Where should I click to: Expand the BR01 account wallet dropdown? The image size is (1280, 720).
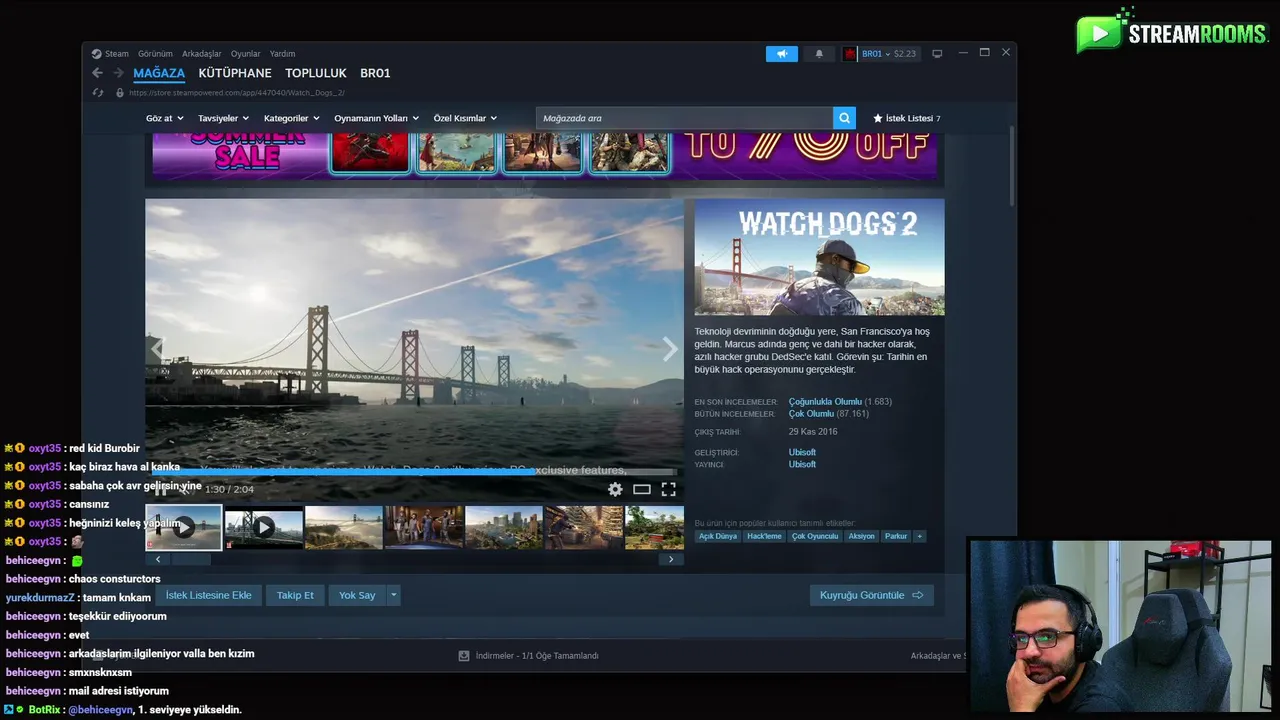[x=888, y=54]
